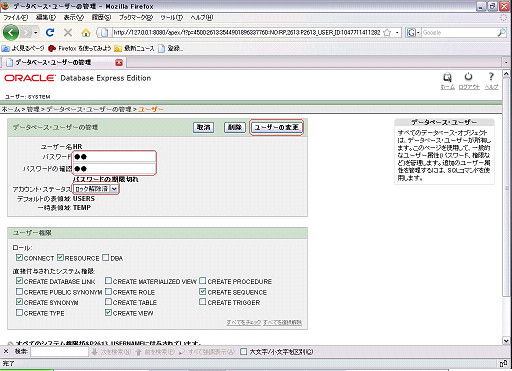Click the status bar icon at bottom right

(503, 363)
